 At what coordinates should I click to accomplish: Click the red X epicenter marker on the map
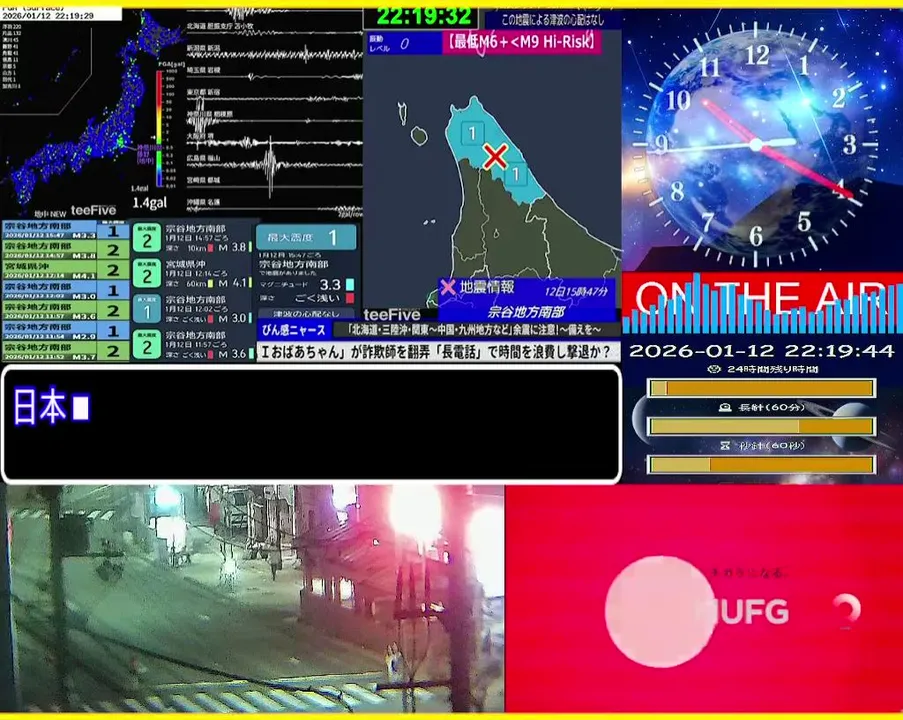pyautogui.click(x=495, y=156)
